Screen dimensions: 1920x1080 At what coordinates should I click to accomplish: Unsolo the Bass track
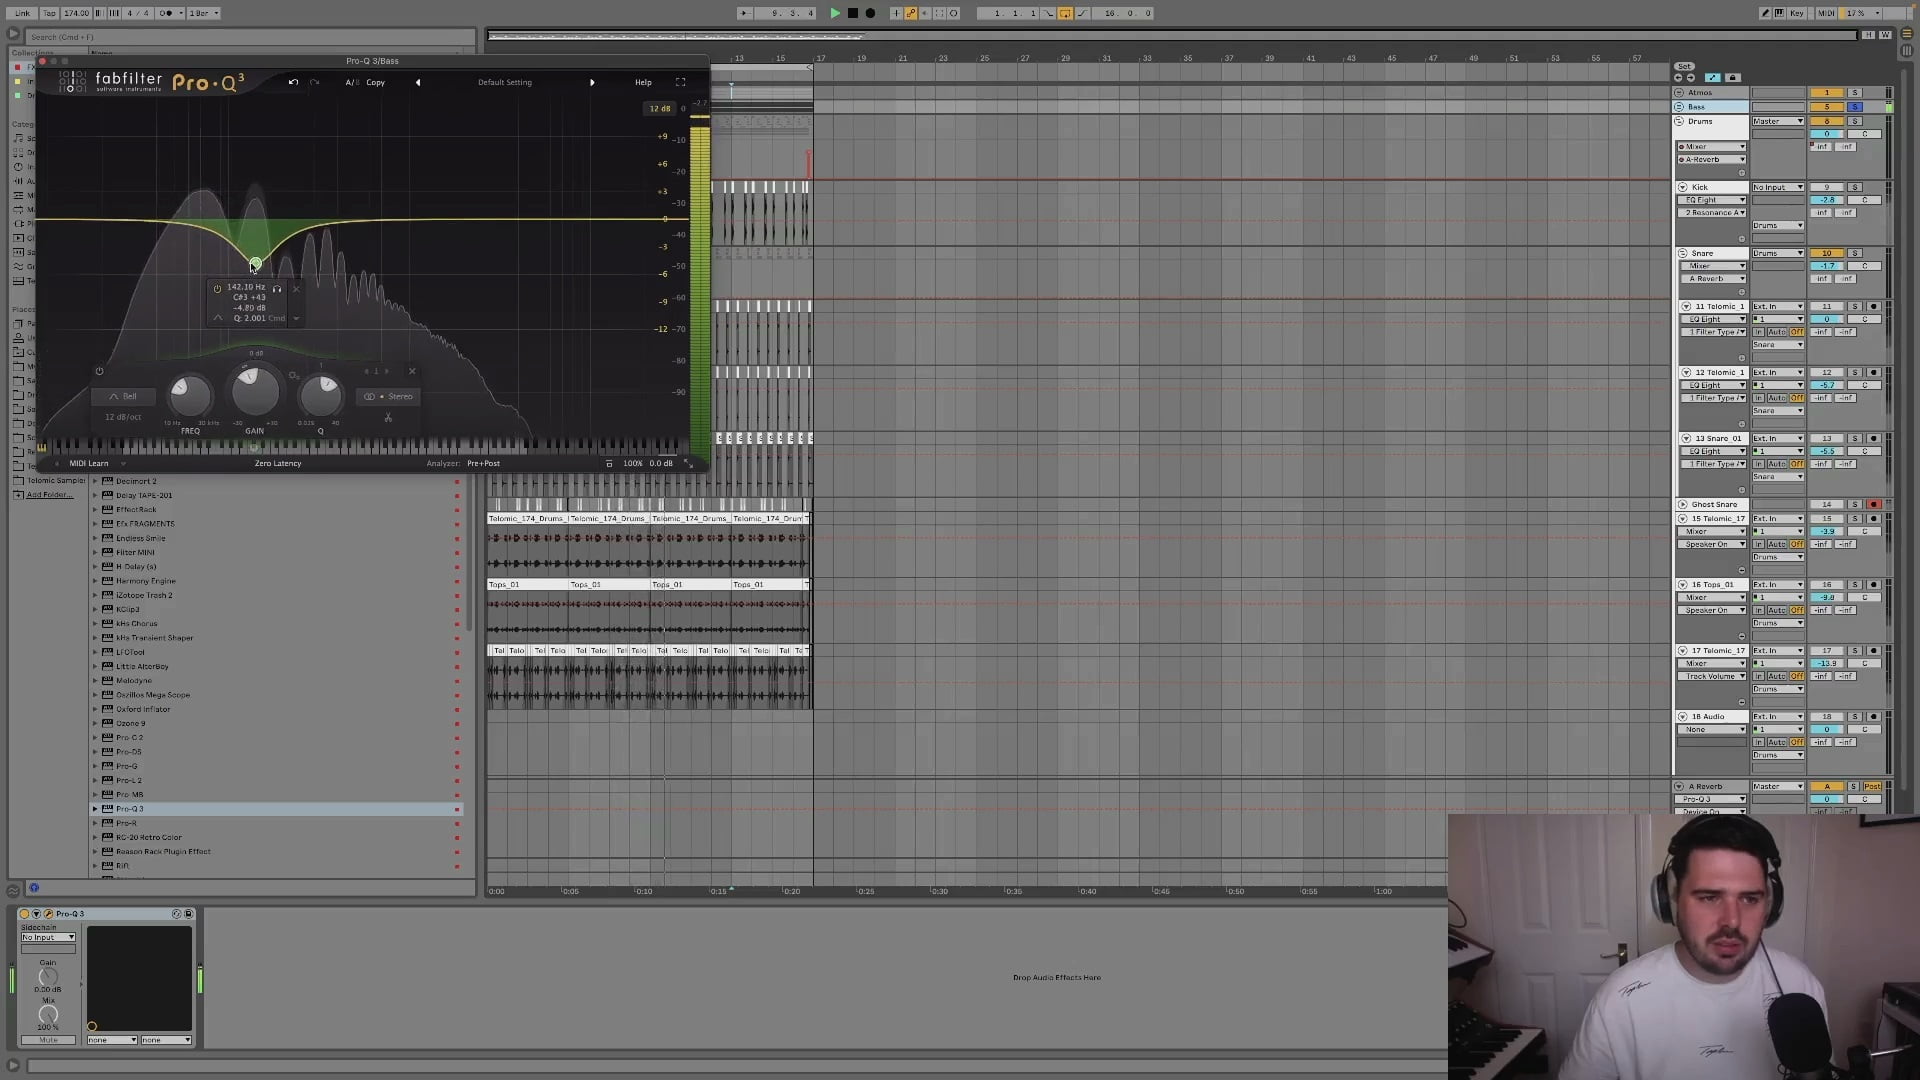1855,107
